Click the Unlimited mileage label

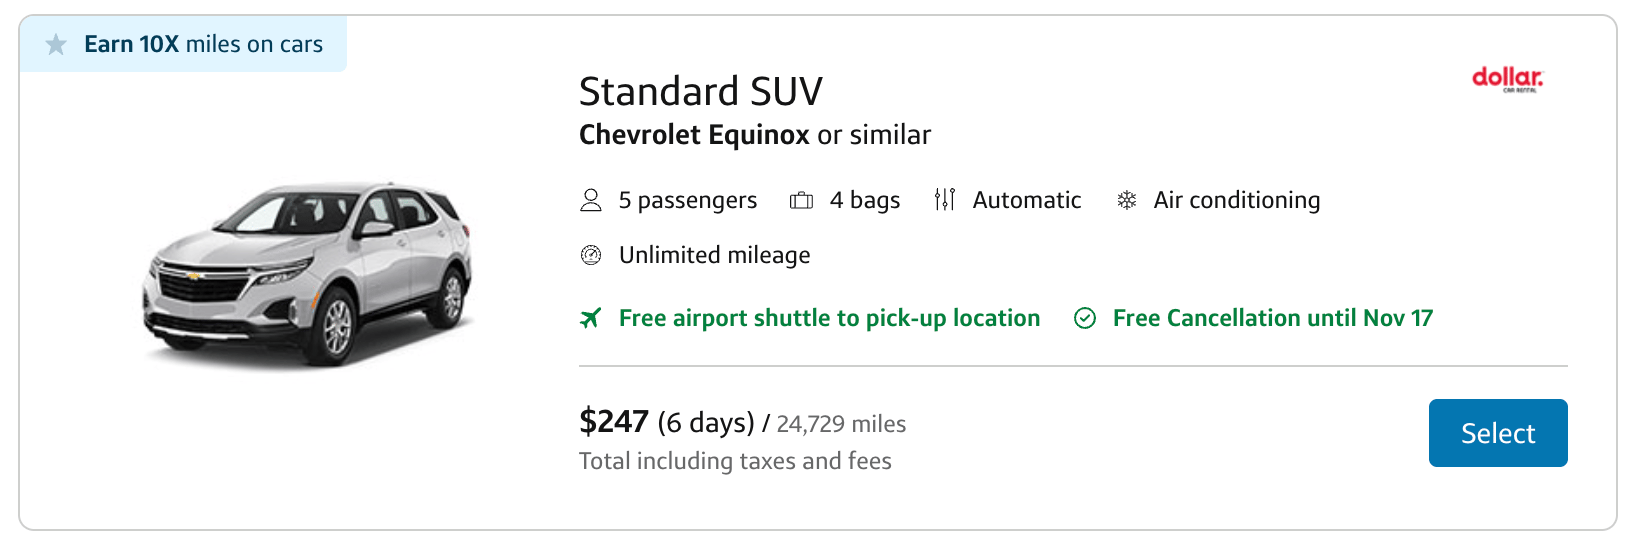tap(714, 255)
